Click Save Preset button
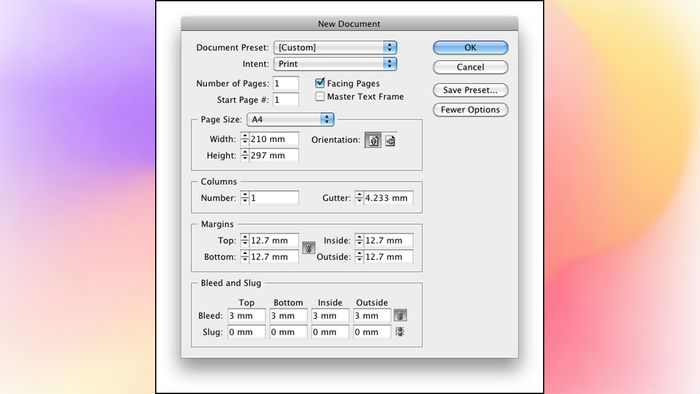The image size is (700, 394). point(471,90)
